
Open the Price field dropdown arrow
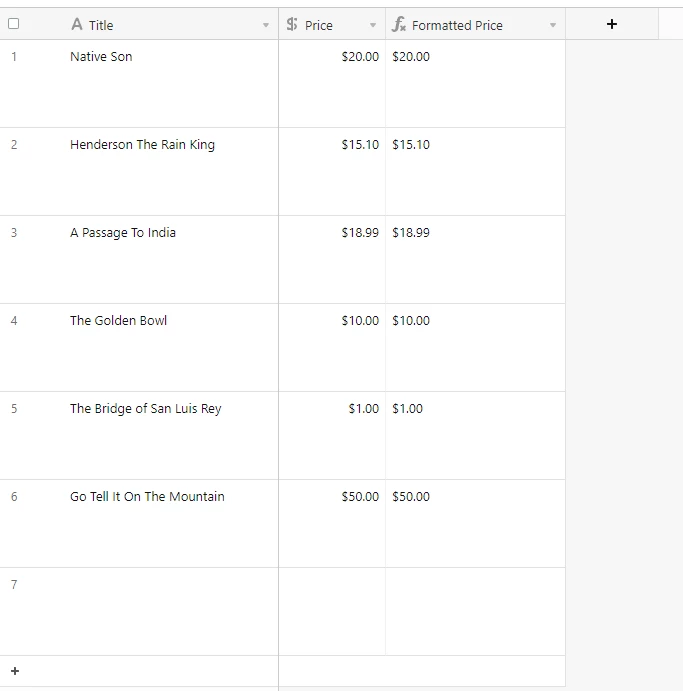click(x=373, y=25)
